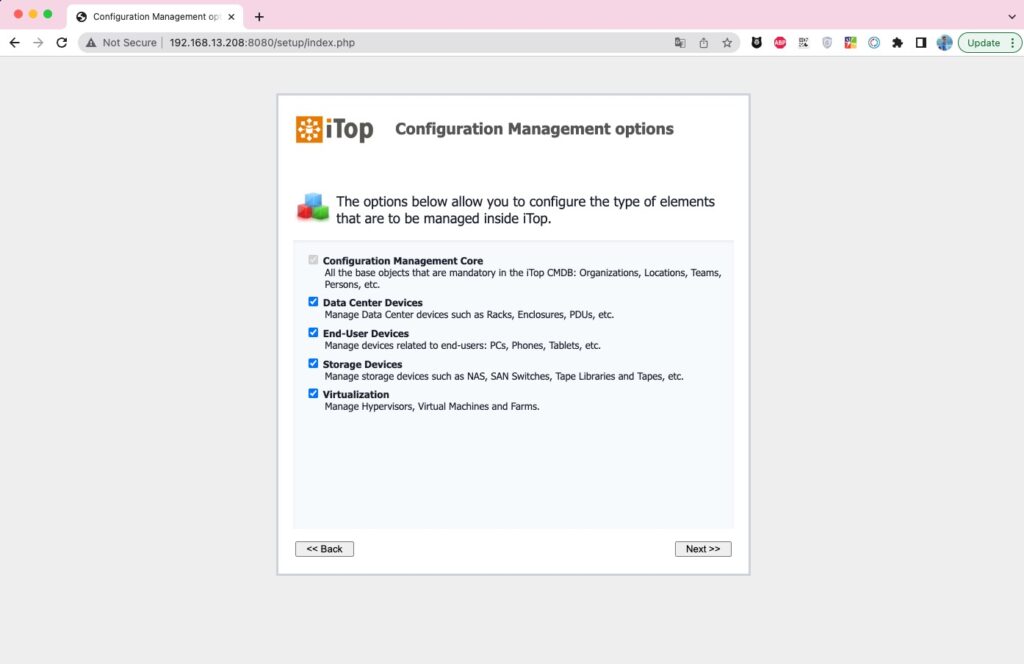Viewport: 1024px width, 664px height.
Task: Click the End-User Devices label
Action: 366,333
